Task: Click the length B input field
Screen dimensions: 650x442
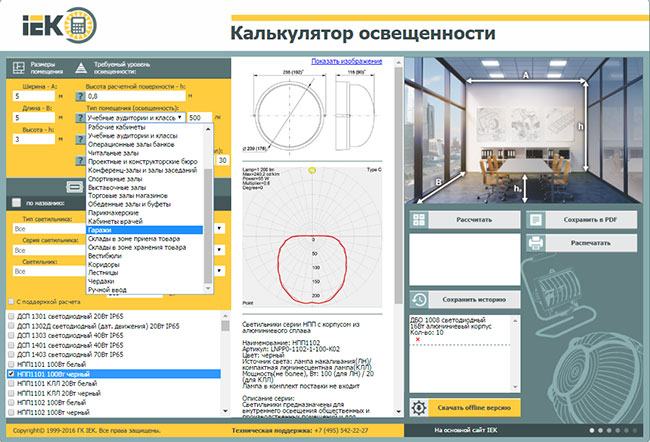Action: coord(34,118)
